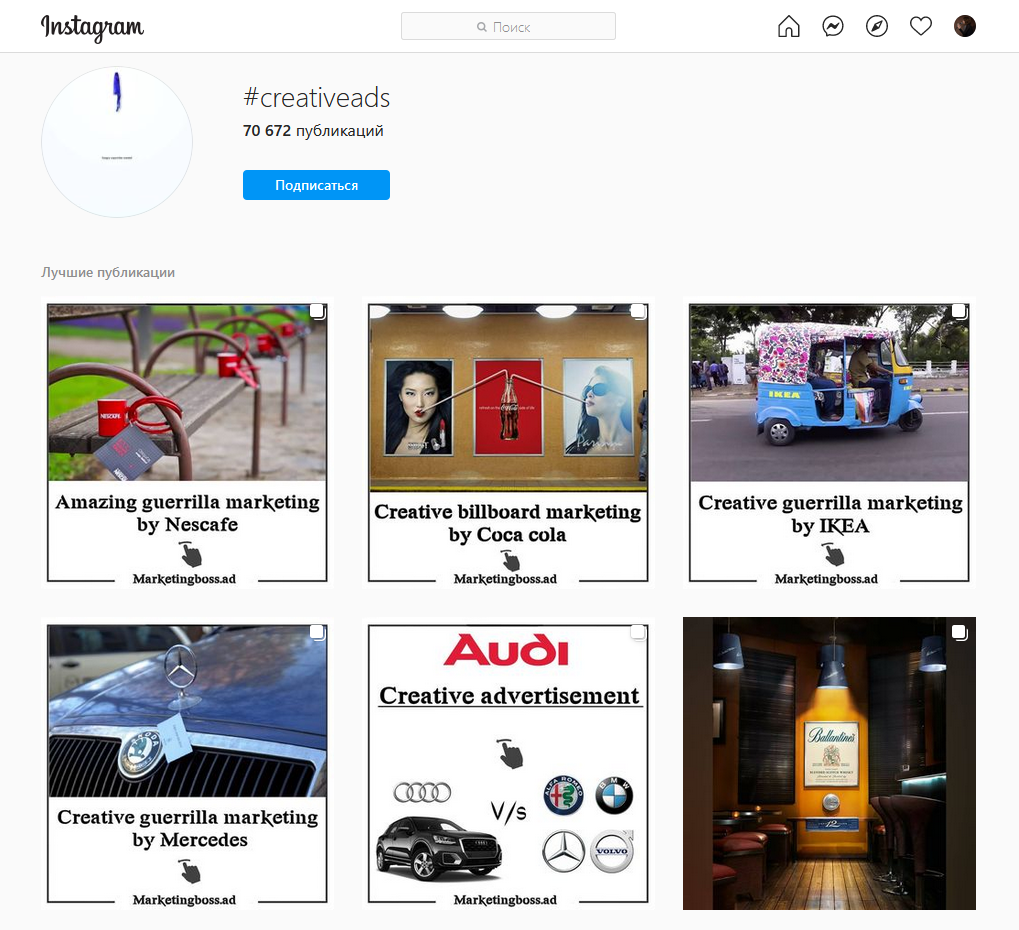
Task: Click the carousel icon on Nescafe post
Action: 317,311
